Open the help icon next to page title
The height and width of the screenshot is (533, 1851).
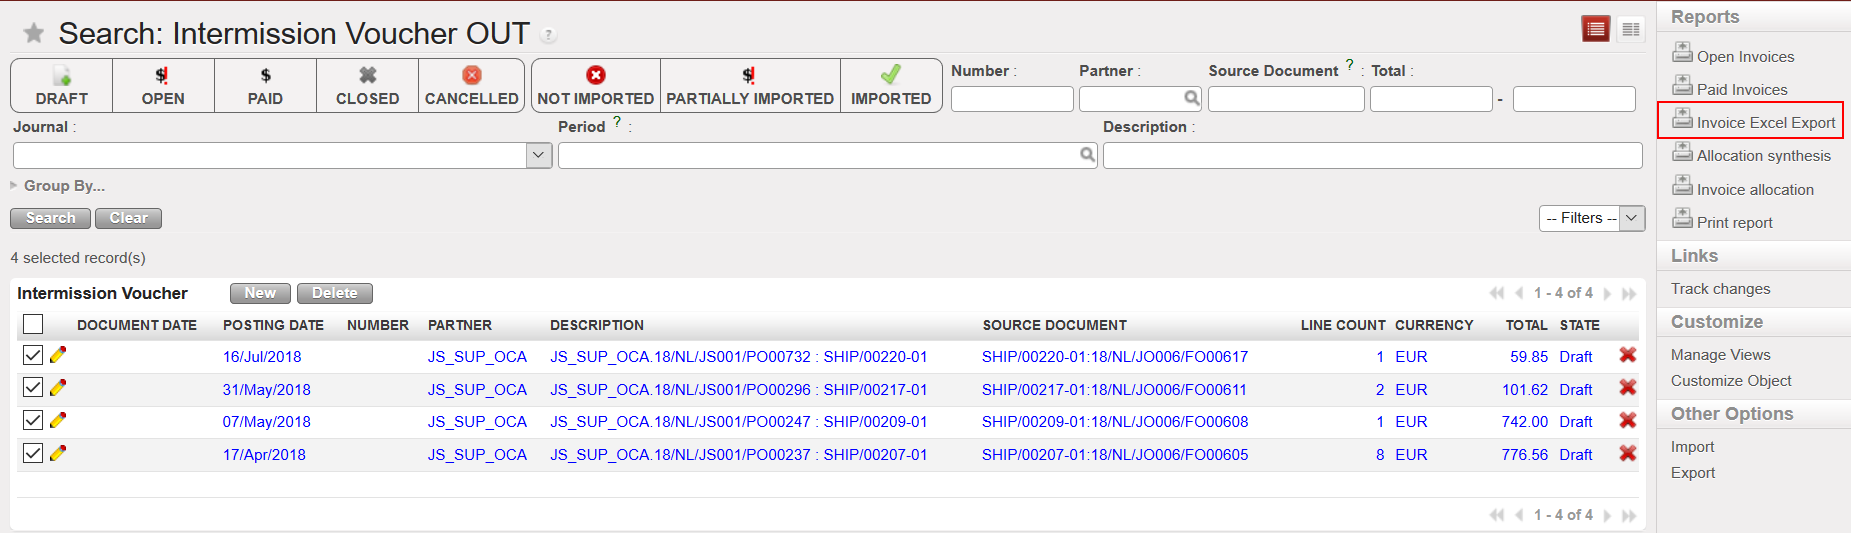(548, 35)
